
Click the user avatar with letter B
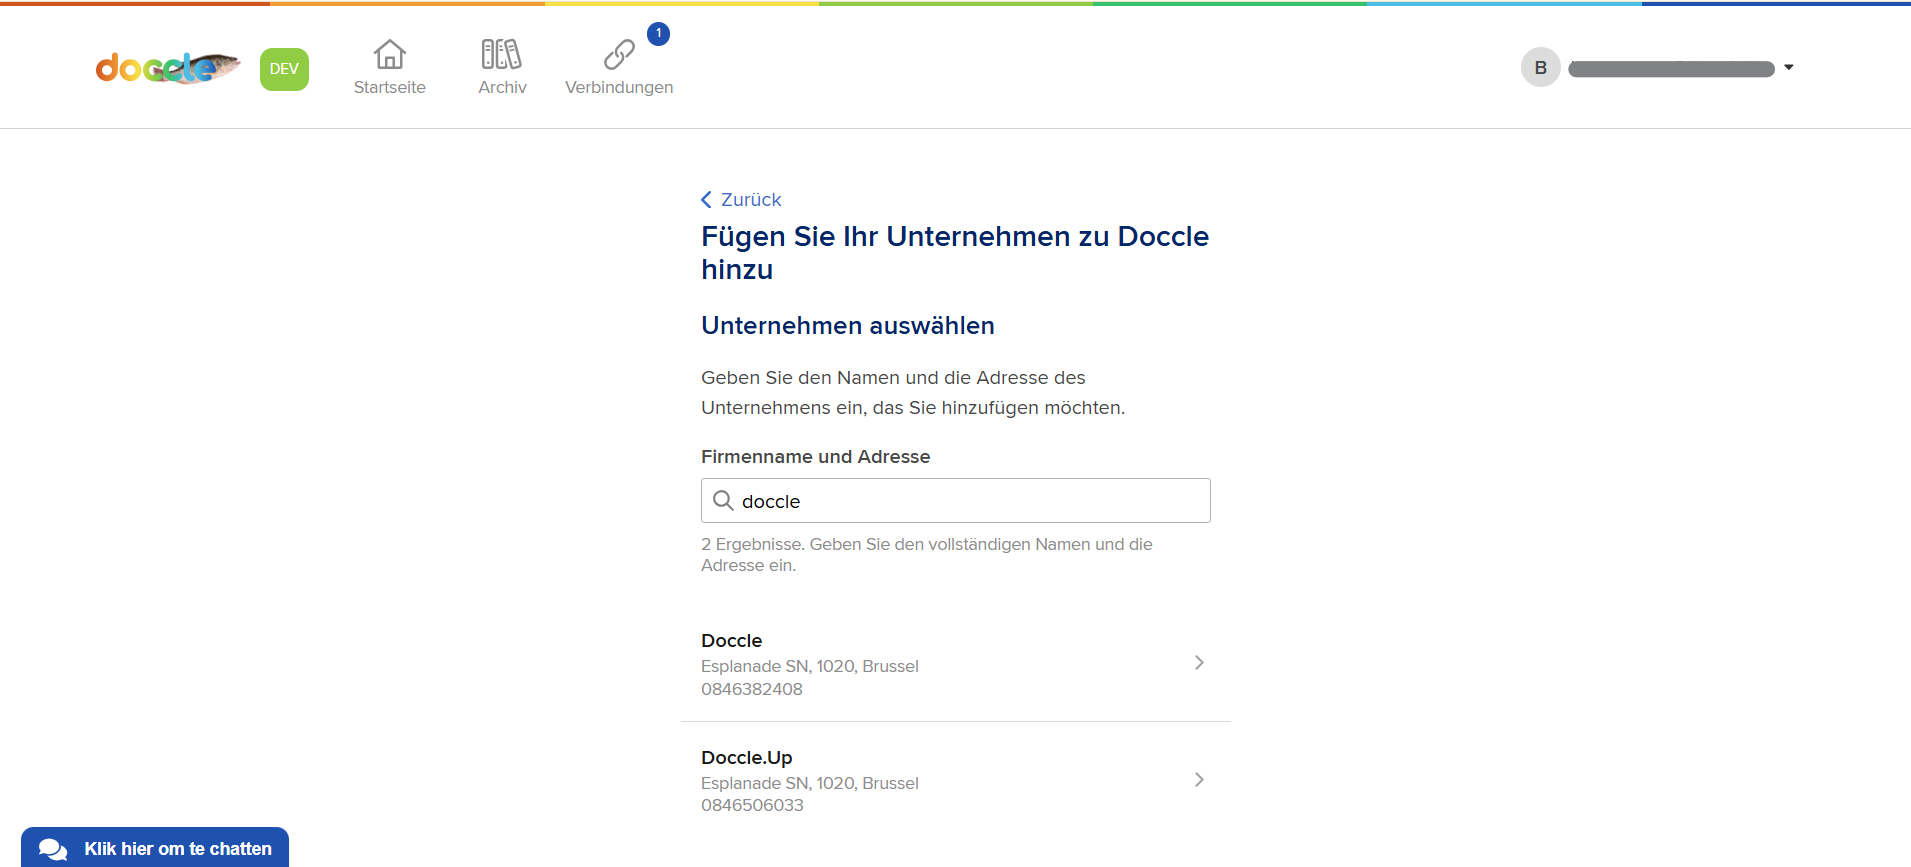click(x=1540, y=68)
